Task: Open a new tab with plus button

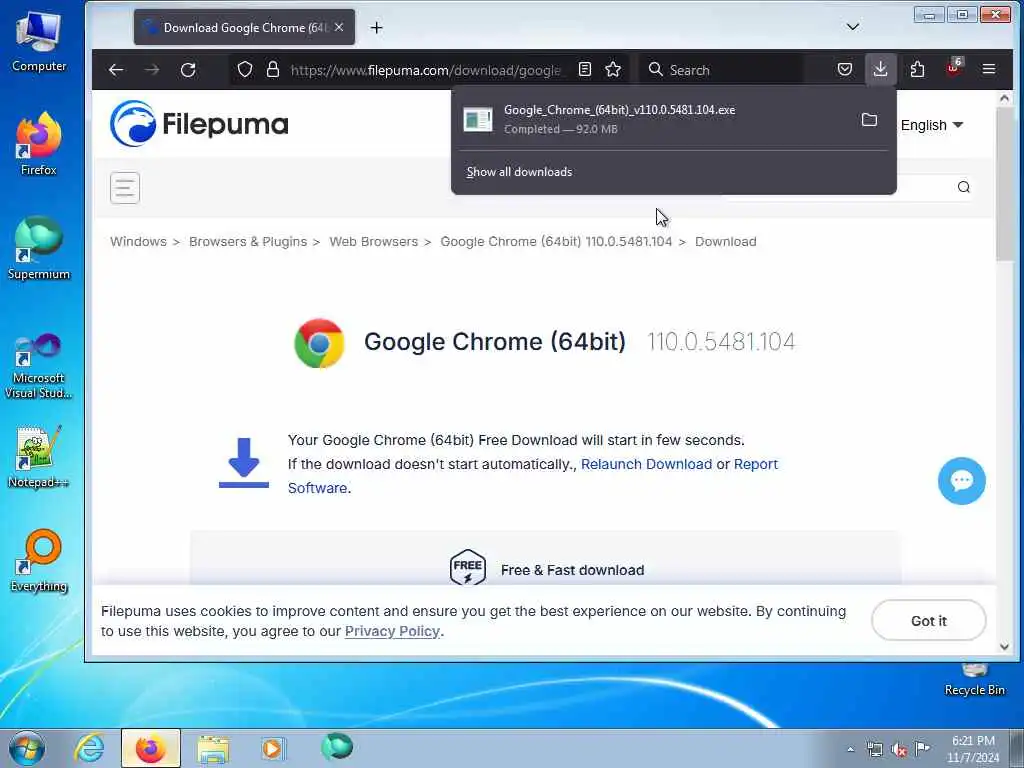Action: coord(376,27)
